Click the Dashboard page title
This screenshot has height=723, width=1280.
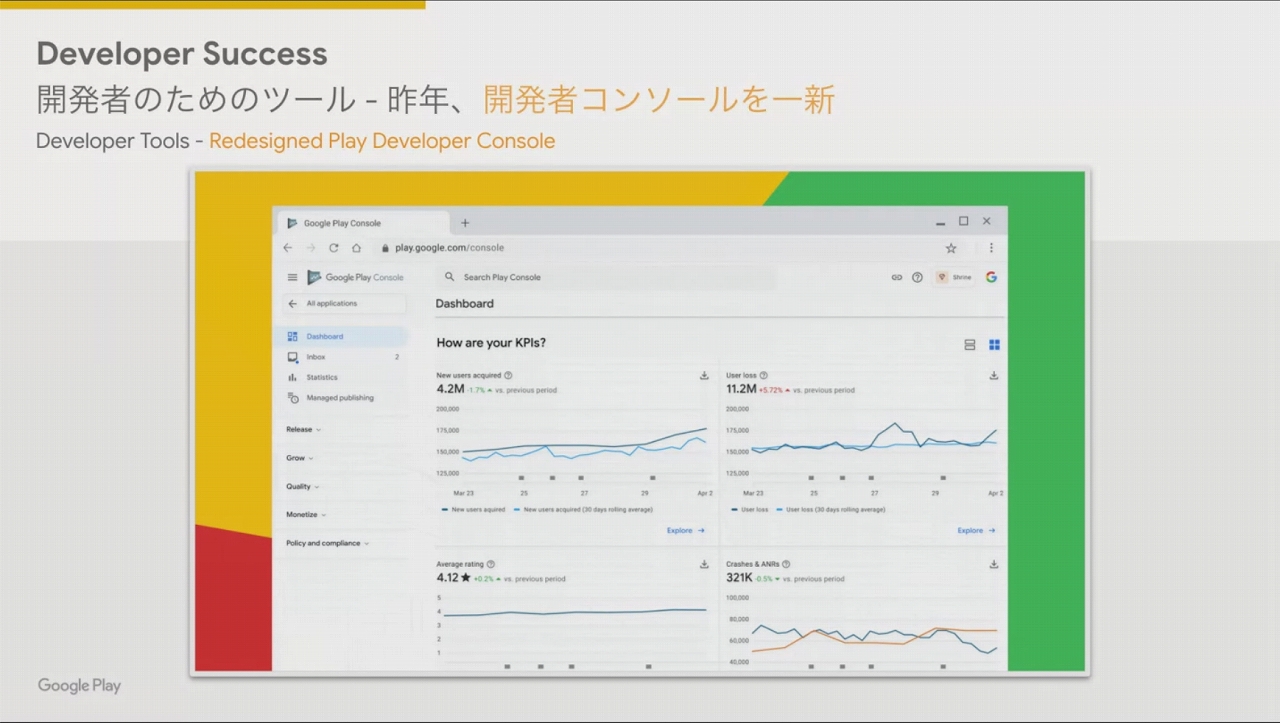[465, 304]
